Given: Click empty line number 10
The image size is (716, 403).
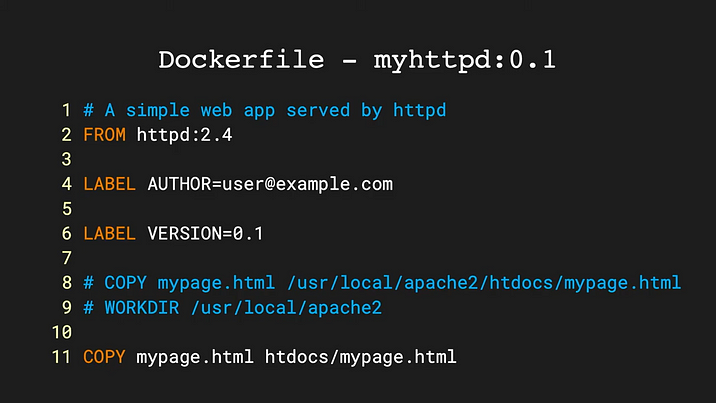Looking at the screenshot, I should click(61, 331).
